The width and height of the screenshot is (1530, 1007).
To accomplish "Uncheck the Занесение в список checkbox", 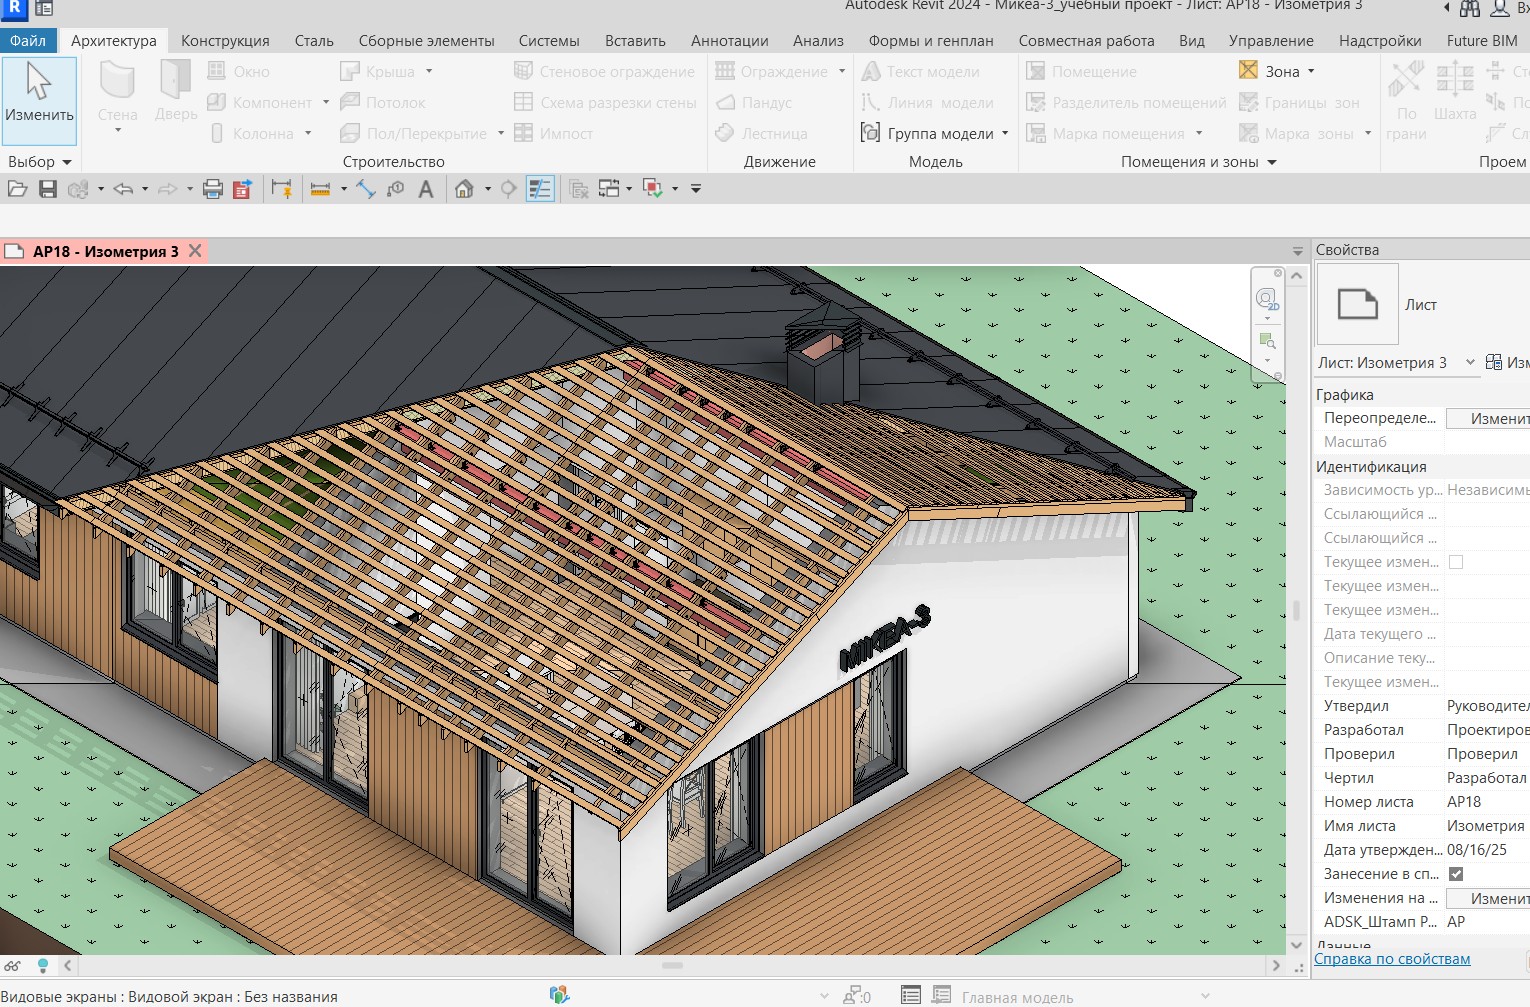I will click(1456, 874).
